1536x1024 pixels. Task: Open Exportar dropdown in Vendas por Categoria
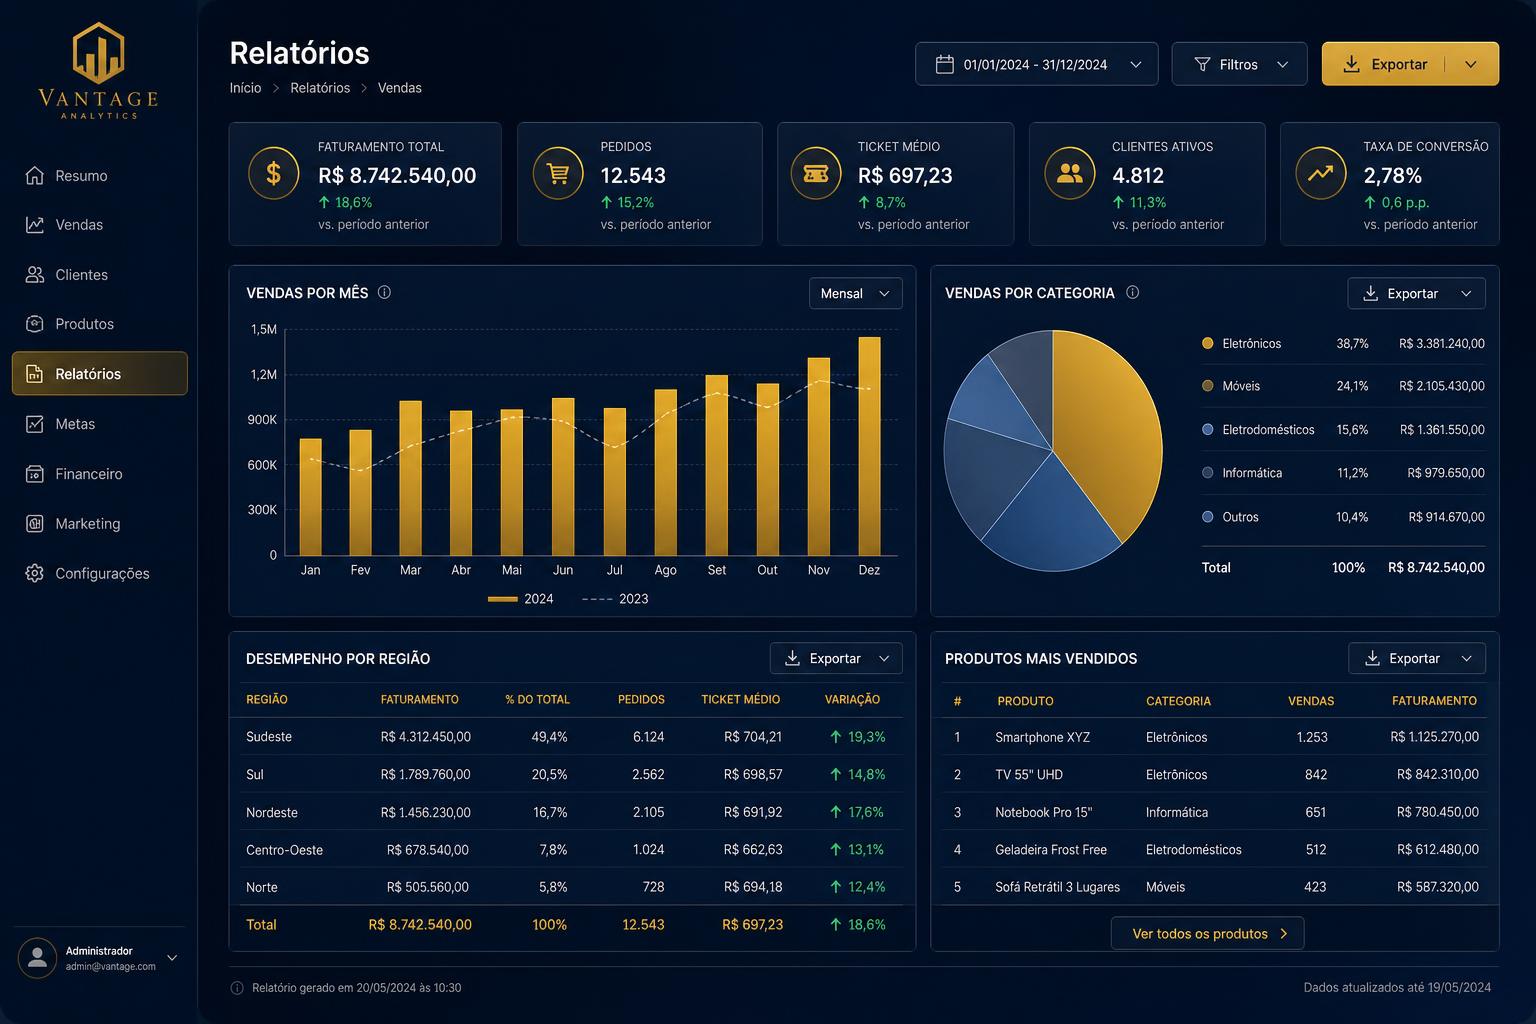point(1416,293)
